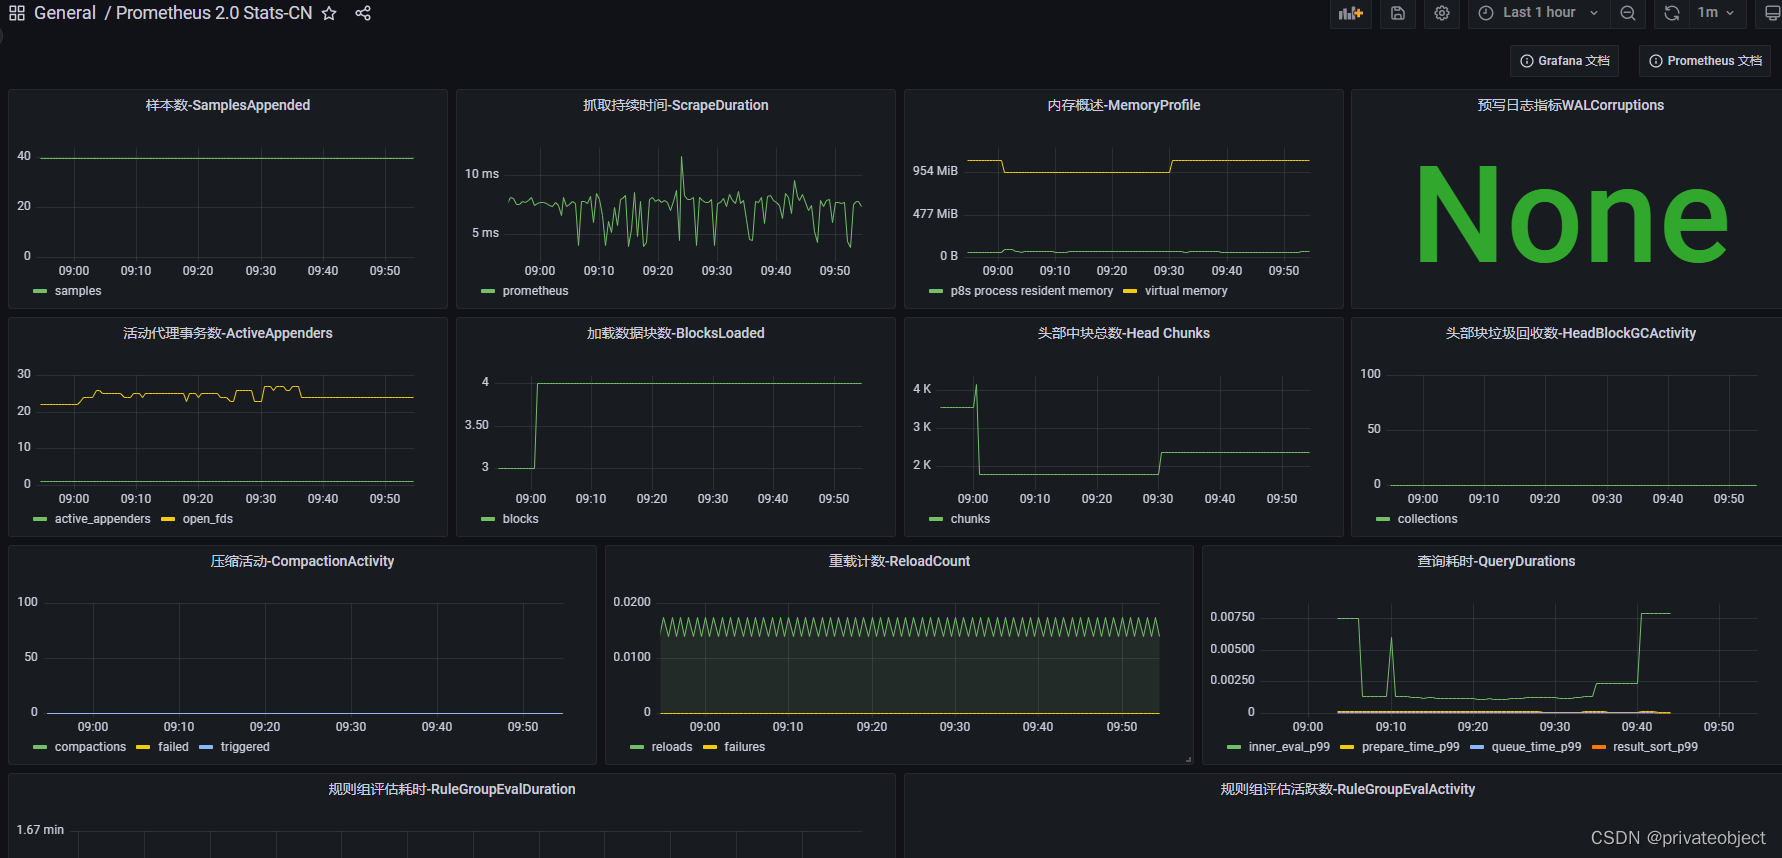
Task: Toggle queue_time_p99 series in QueryDurations legend
Action: coord(1536,747)
